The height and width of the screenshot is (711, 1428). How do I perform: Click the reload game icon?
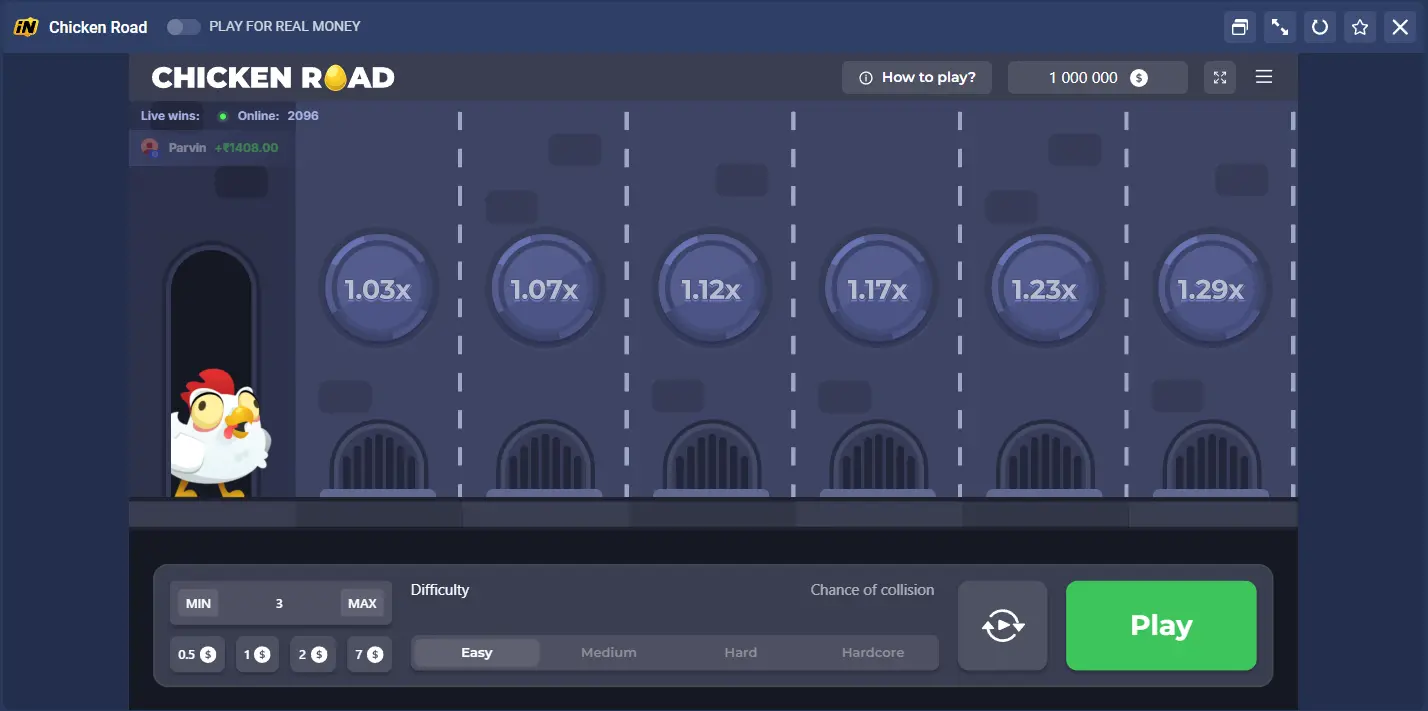click(x=1320, y=27)
